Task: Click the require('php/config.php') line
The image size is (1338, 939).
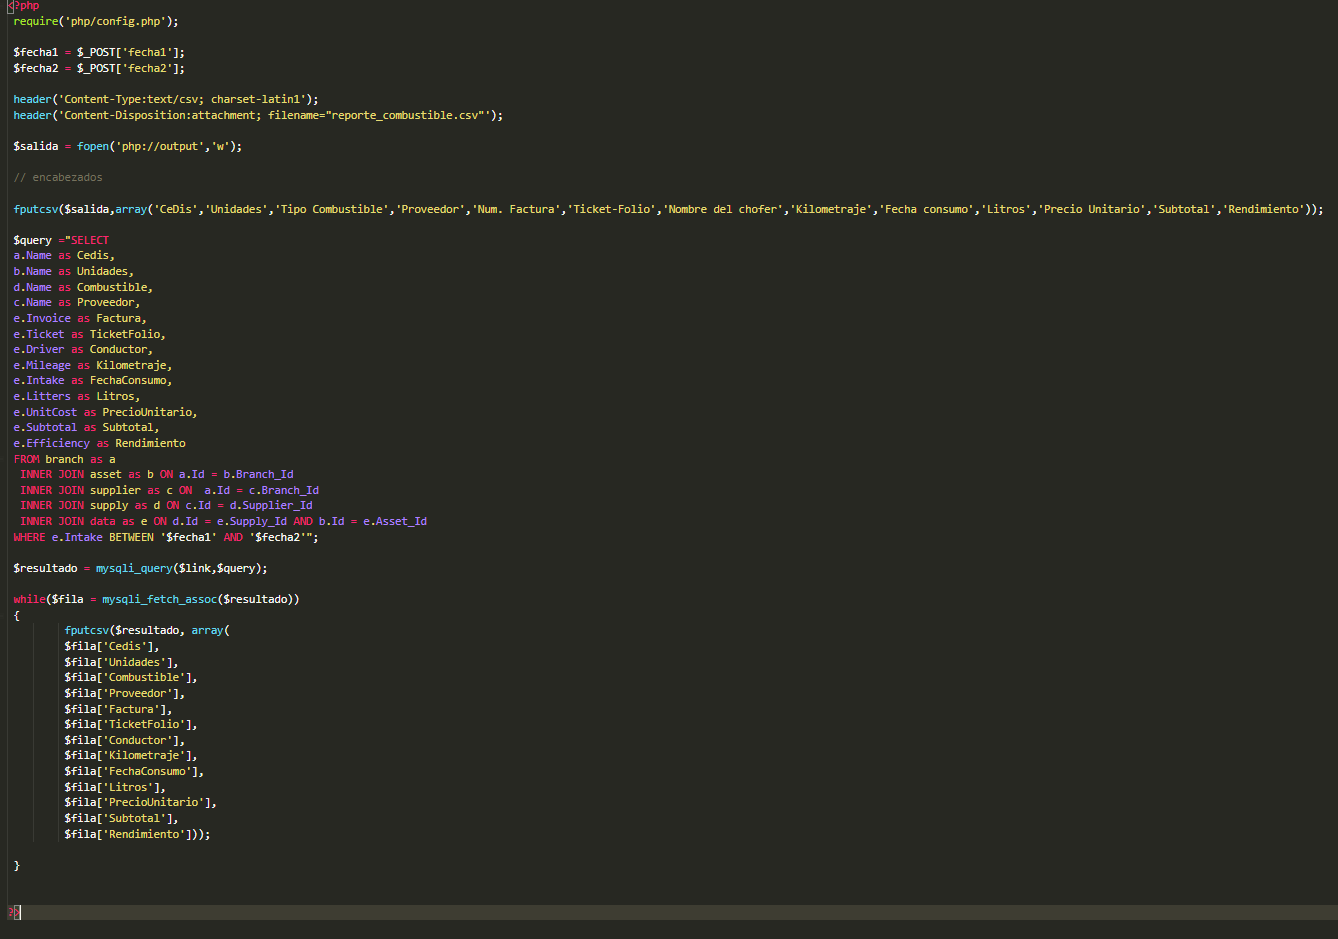Action: click(96, 21)
